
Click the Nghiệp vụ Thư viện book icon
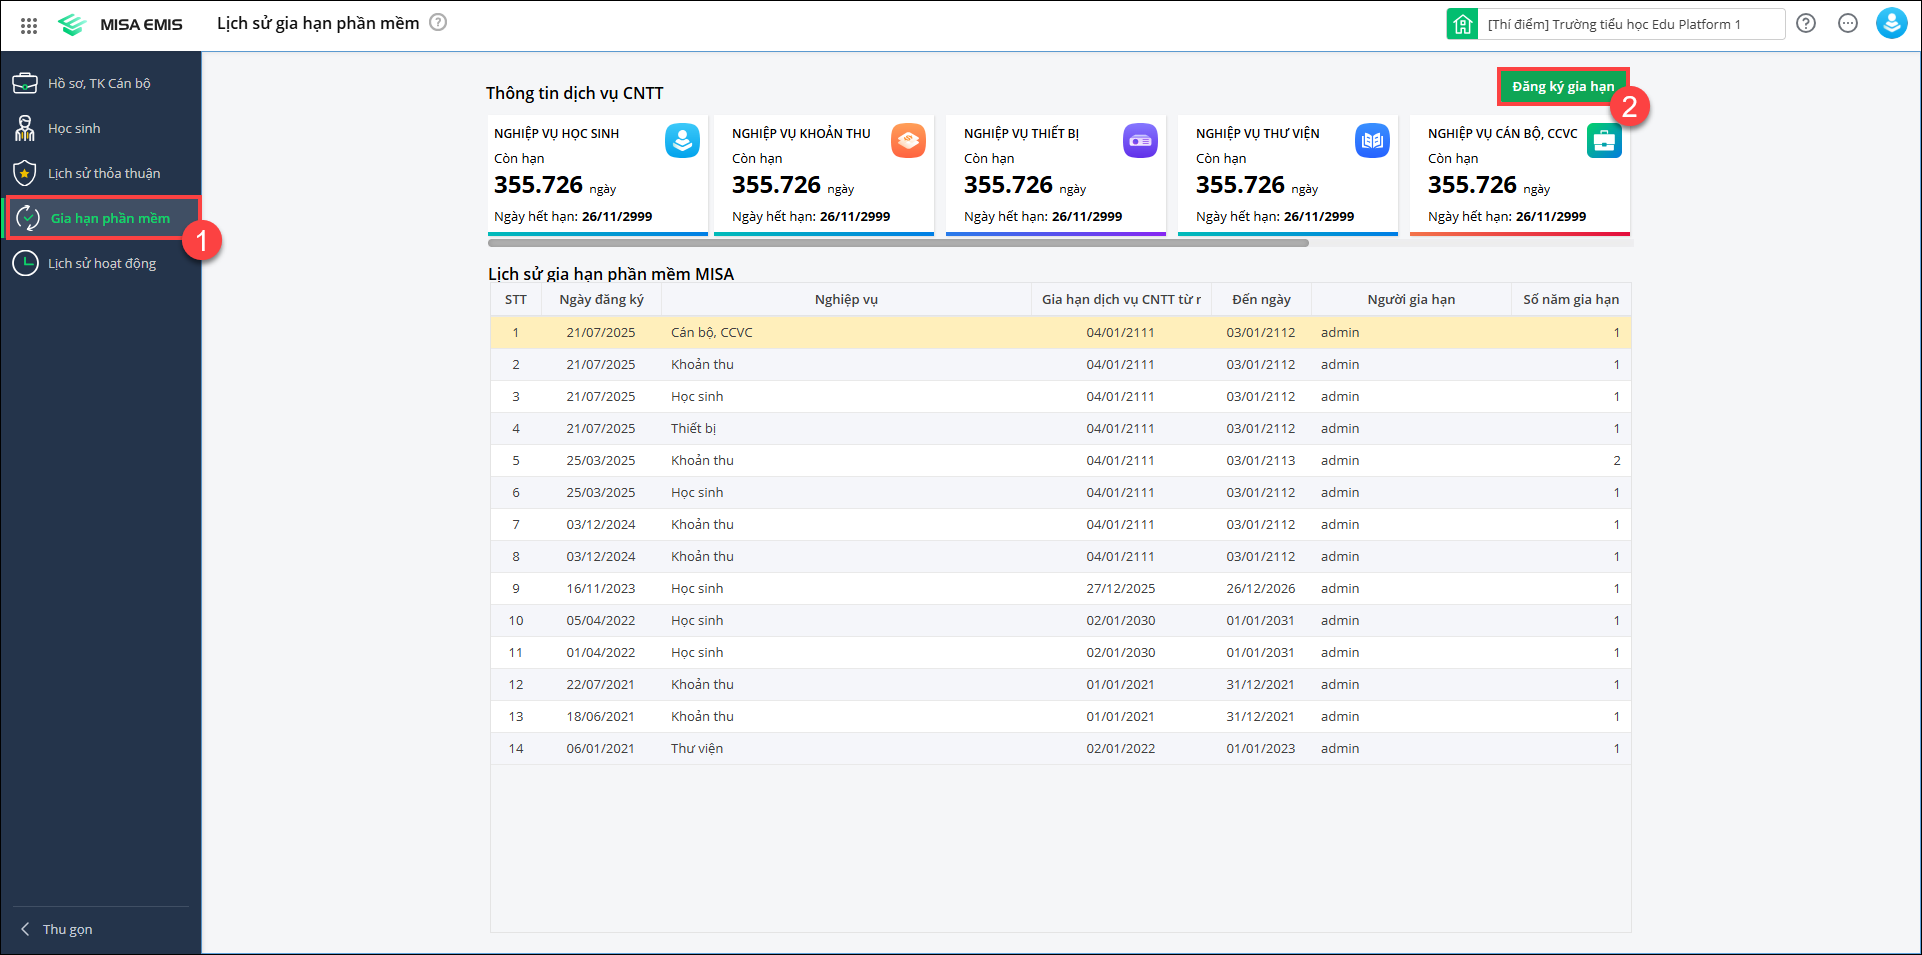[x=1372, y=141]
